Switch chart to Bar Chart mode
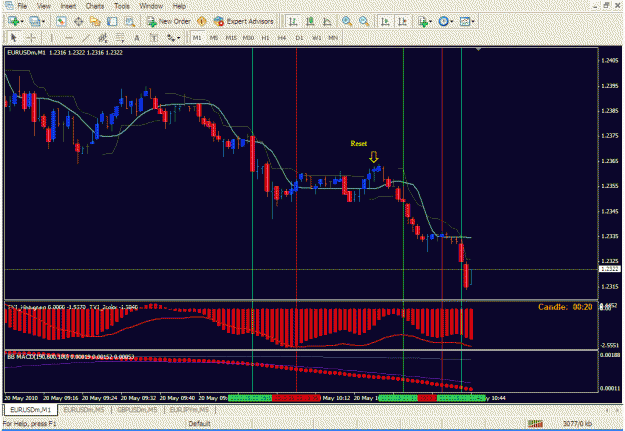Image resolution: width=625 pixels, height=431 pixels. [293, 21]
